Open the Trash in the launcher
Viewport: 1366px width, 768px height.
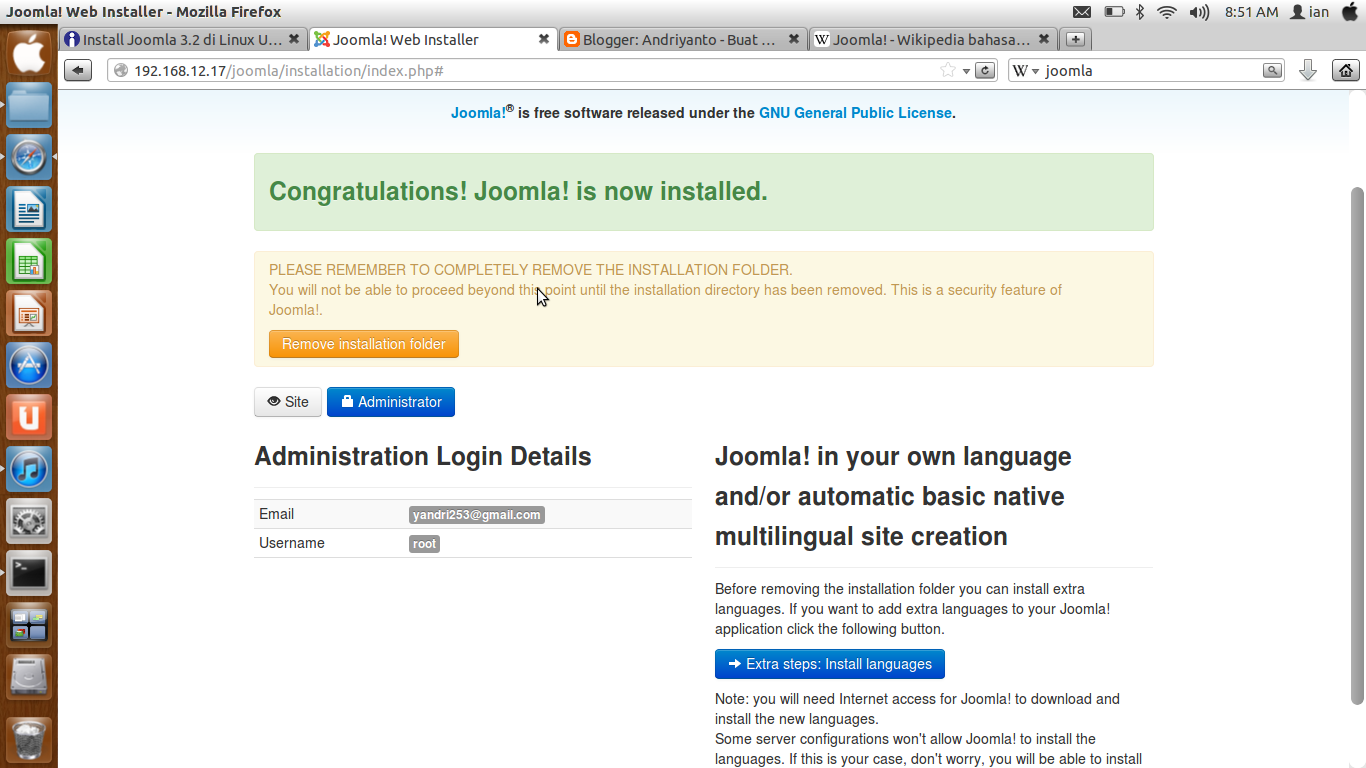point(29,740)
